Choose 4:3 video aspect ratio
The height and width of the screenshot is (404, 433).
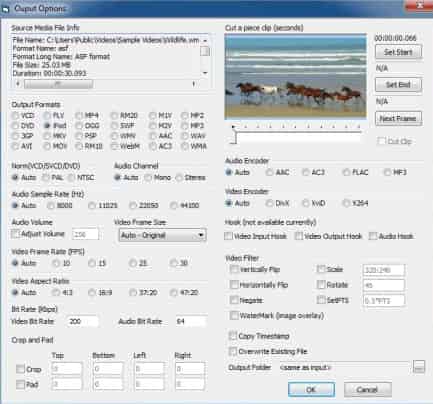[x=56, y=293]
